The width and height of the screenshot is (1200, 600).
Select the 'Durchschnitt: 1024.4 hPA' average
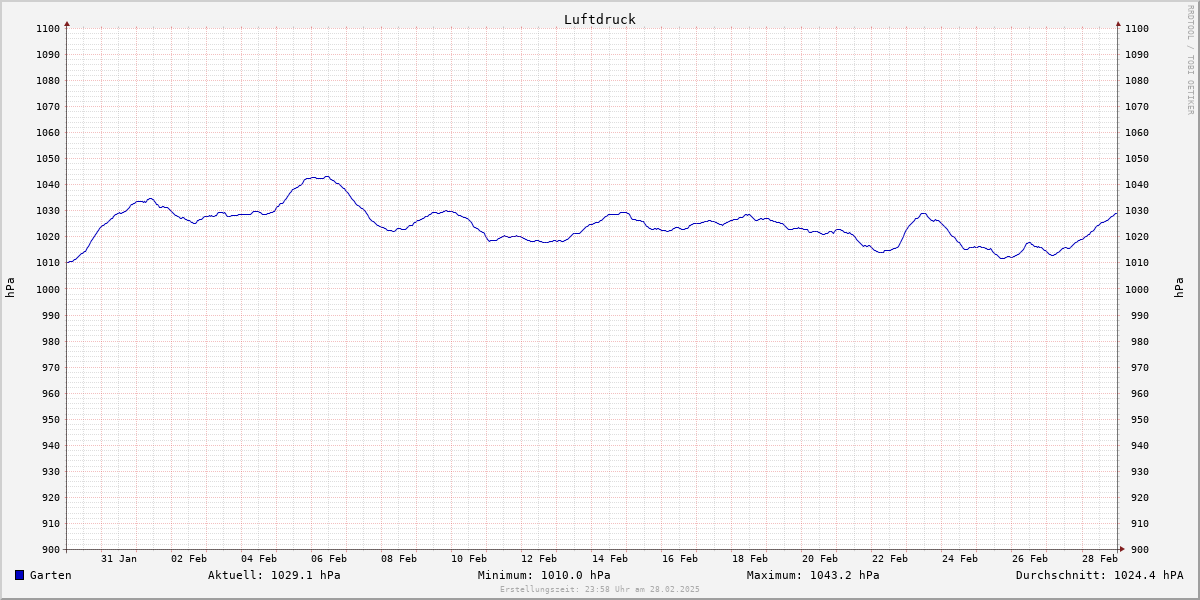[x=1099, y=575]
